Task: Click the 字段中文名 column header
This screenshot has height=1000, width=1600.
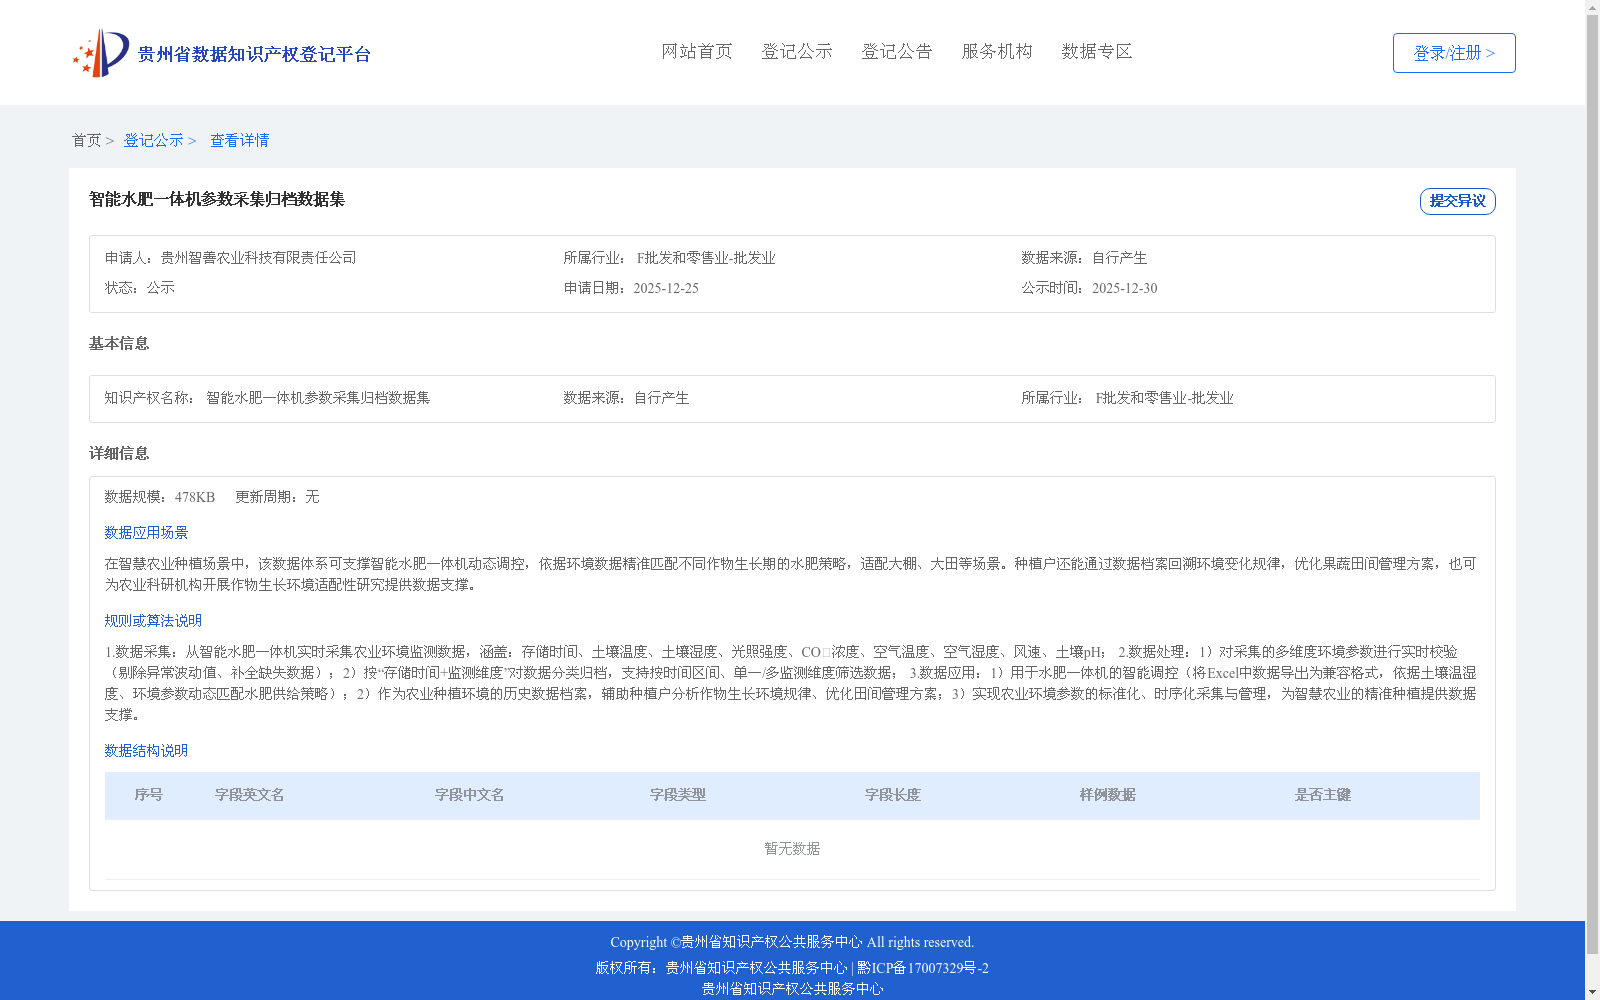Action: pos(470,795)
